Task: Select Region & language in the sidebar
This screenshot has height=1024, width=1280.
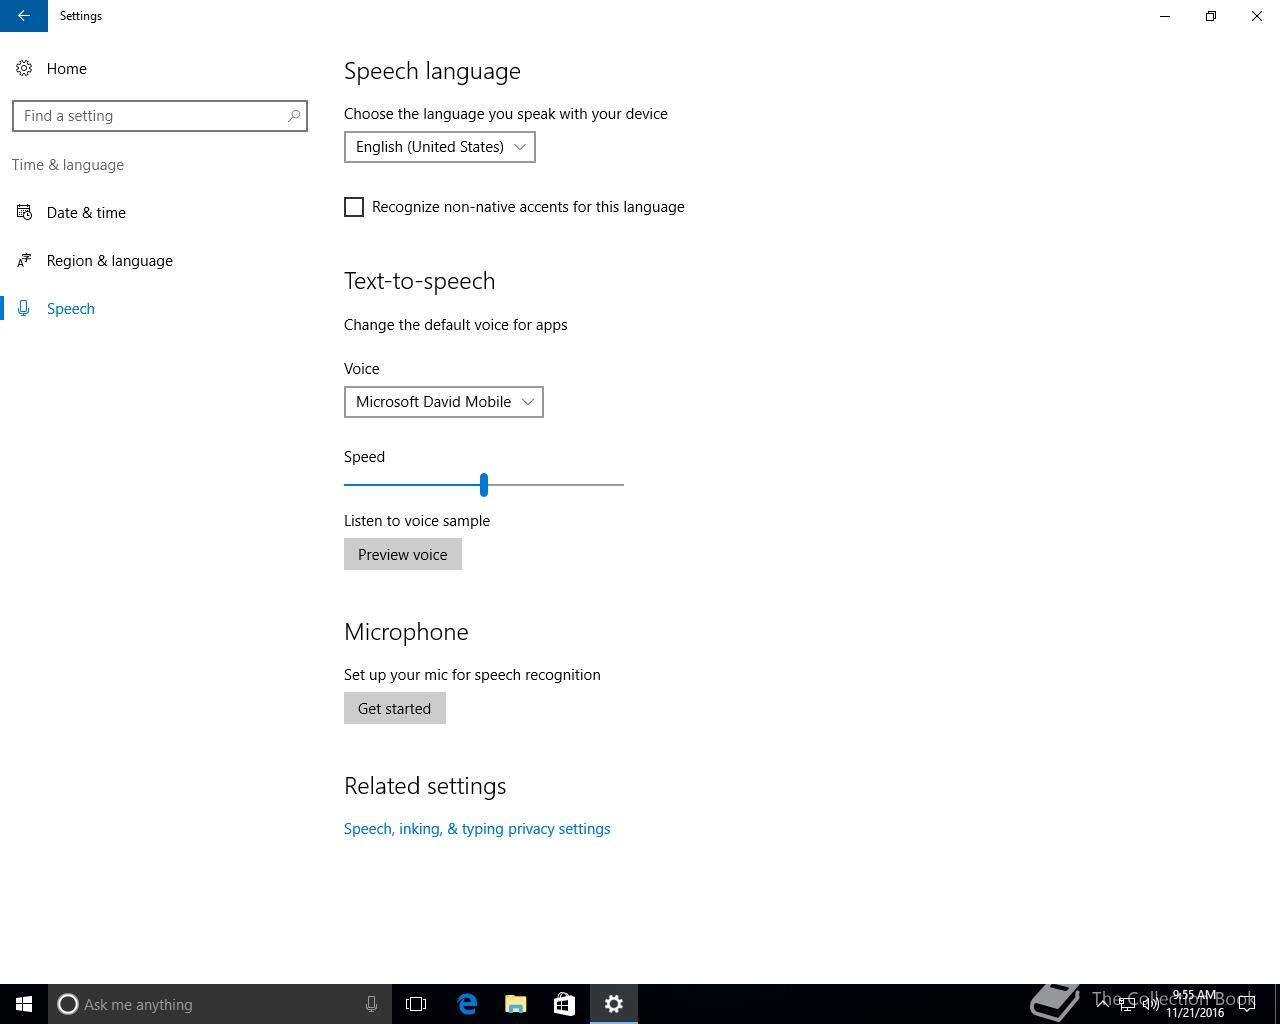Action: coord(110,260)
